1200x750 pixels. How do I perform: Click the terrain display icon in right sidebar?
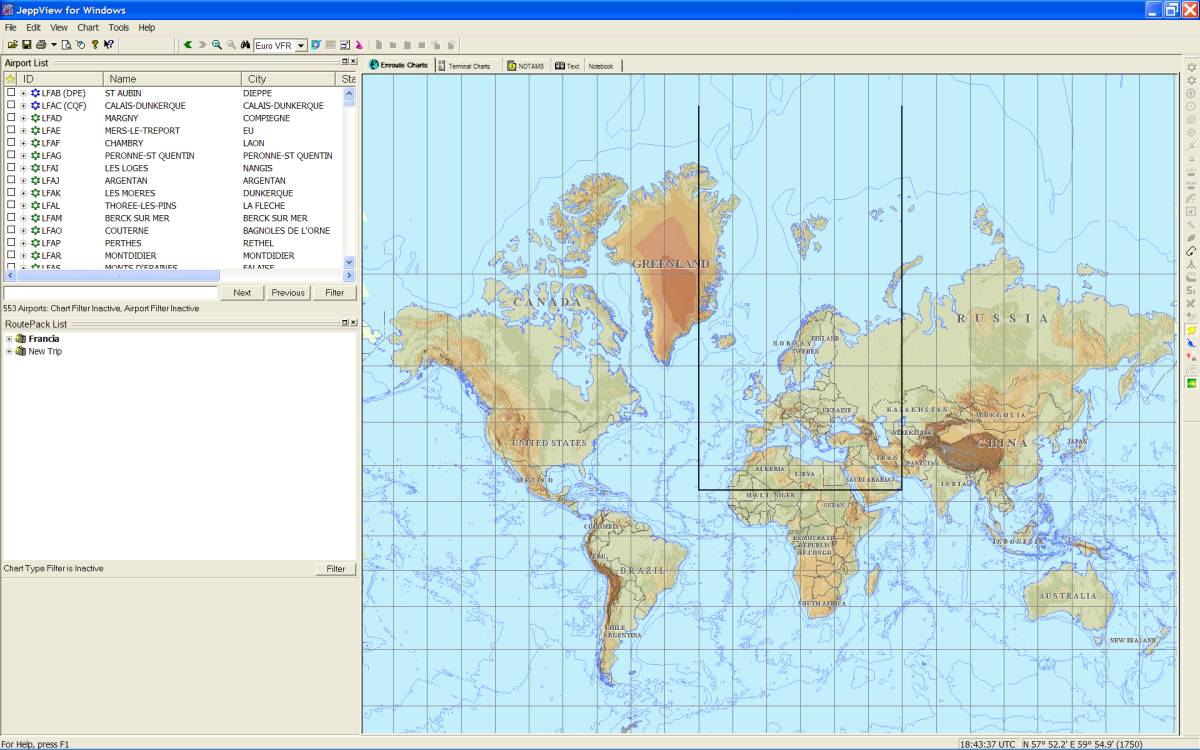click(1191, 383)
